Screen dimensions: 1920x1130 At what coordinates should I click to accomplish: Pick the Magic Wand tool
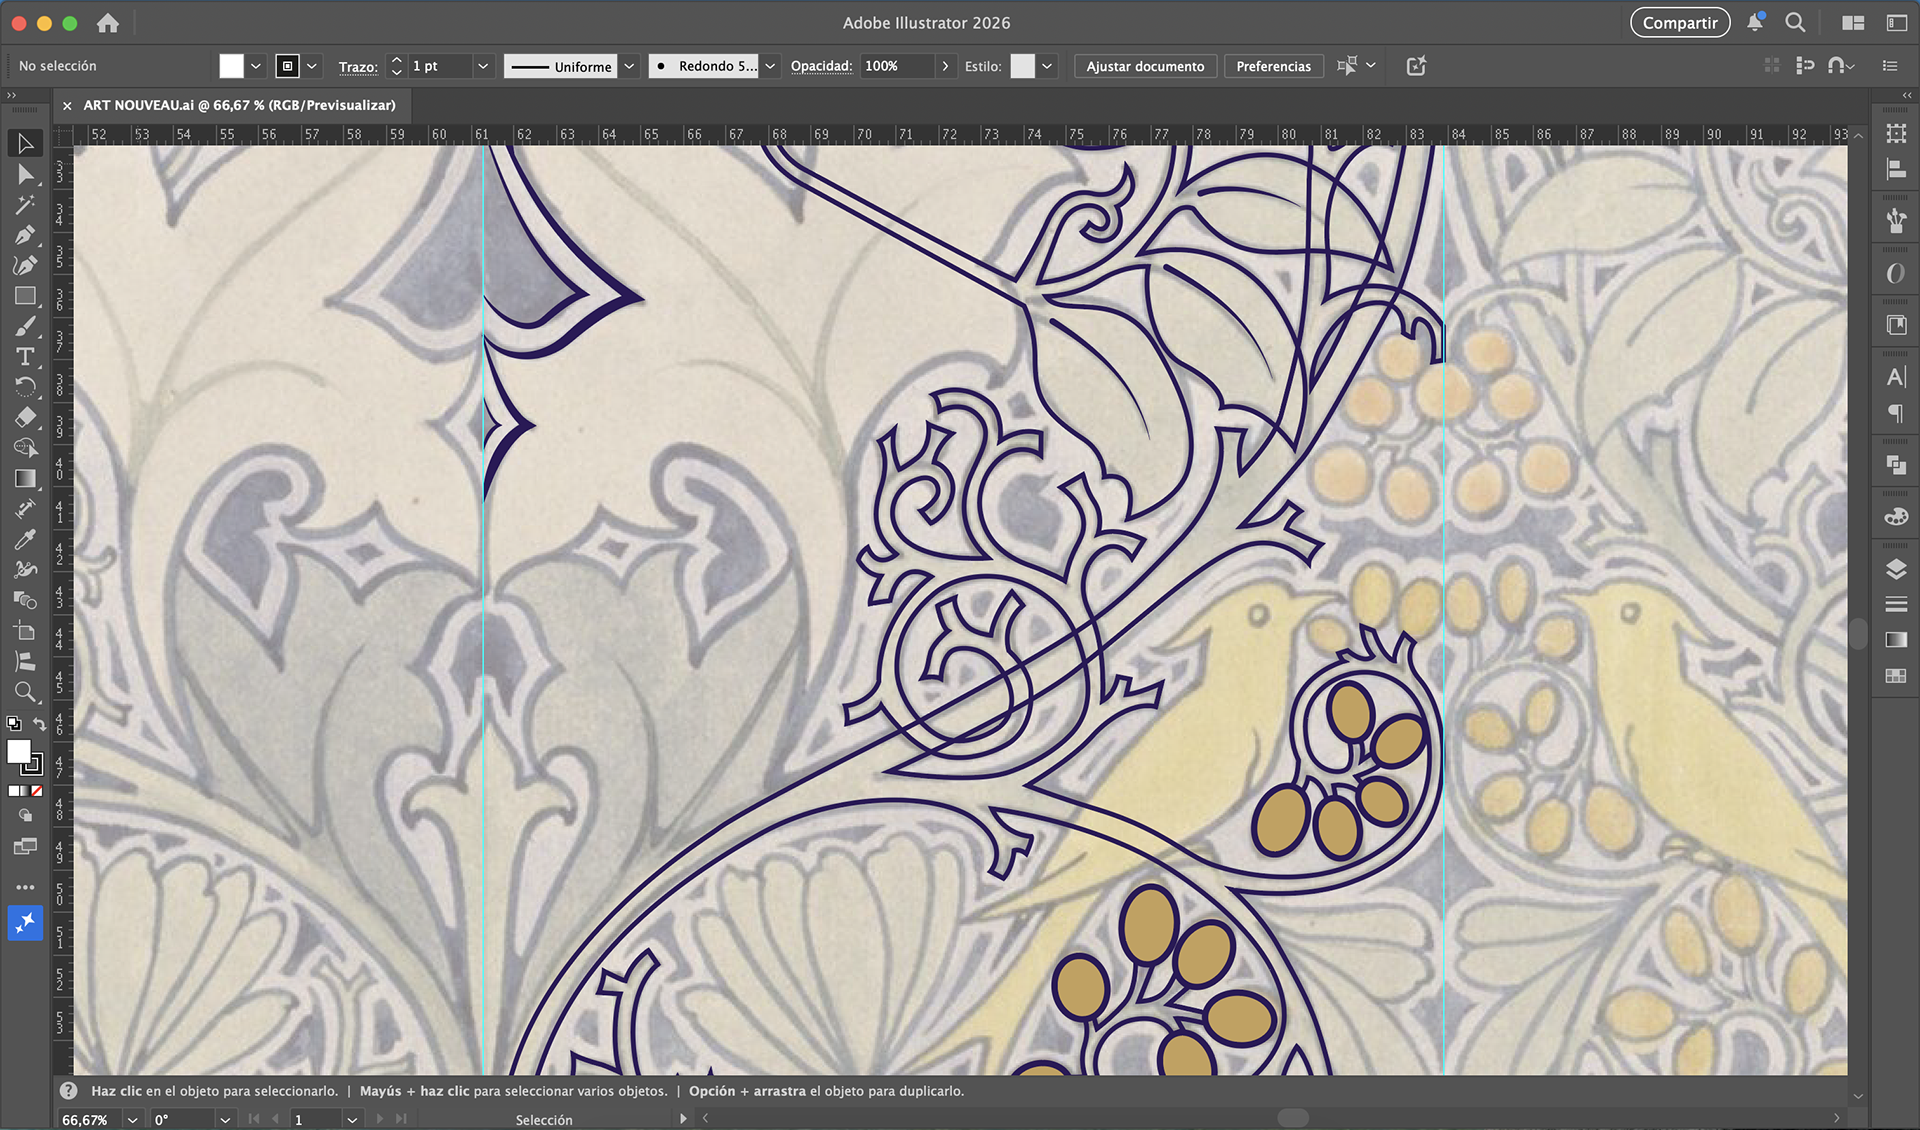[25, 205]
